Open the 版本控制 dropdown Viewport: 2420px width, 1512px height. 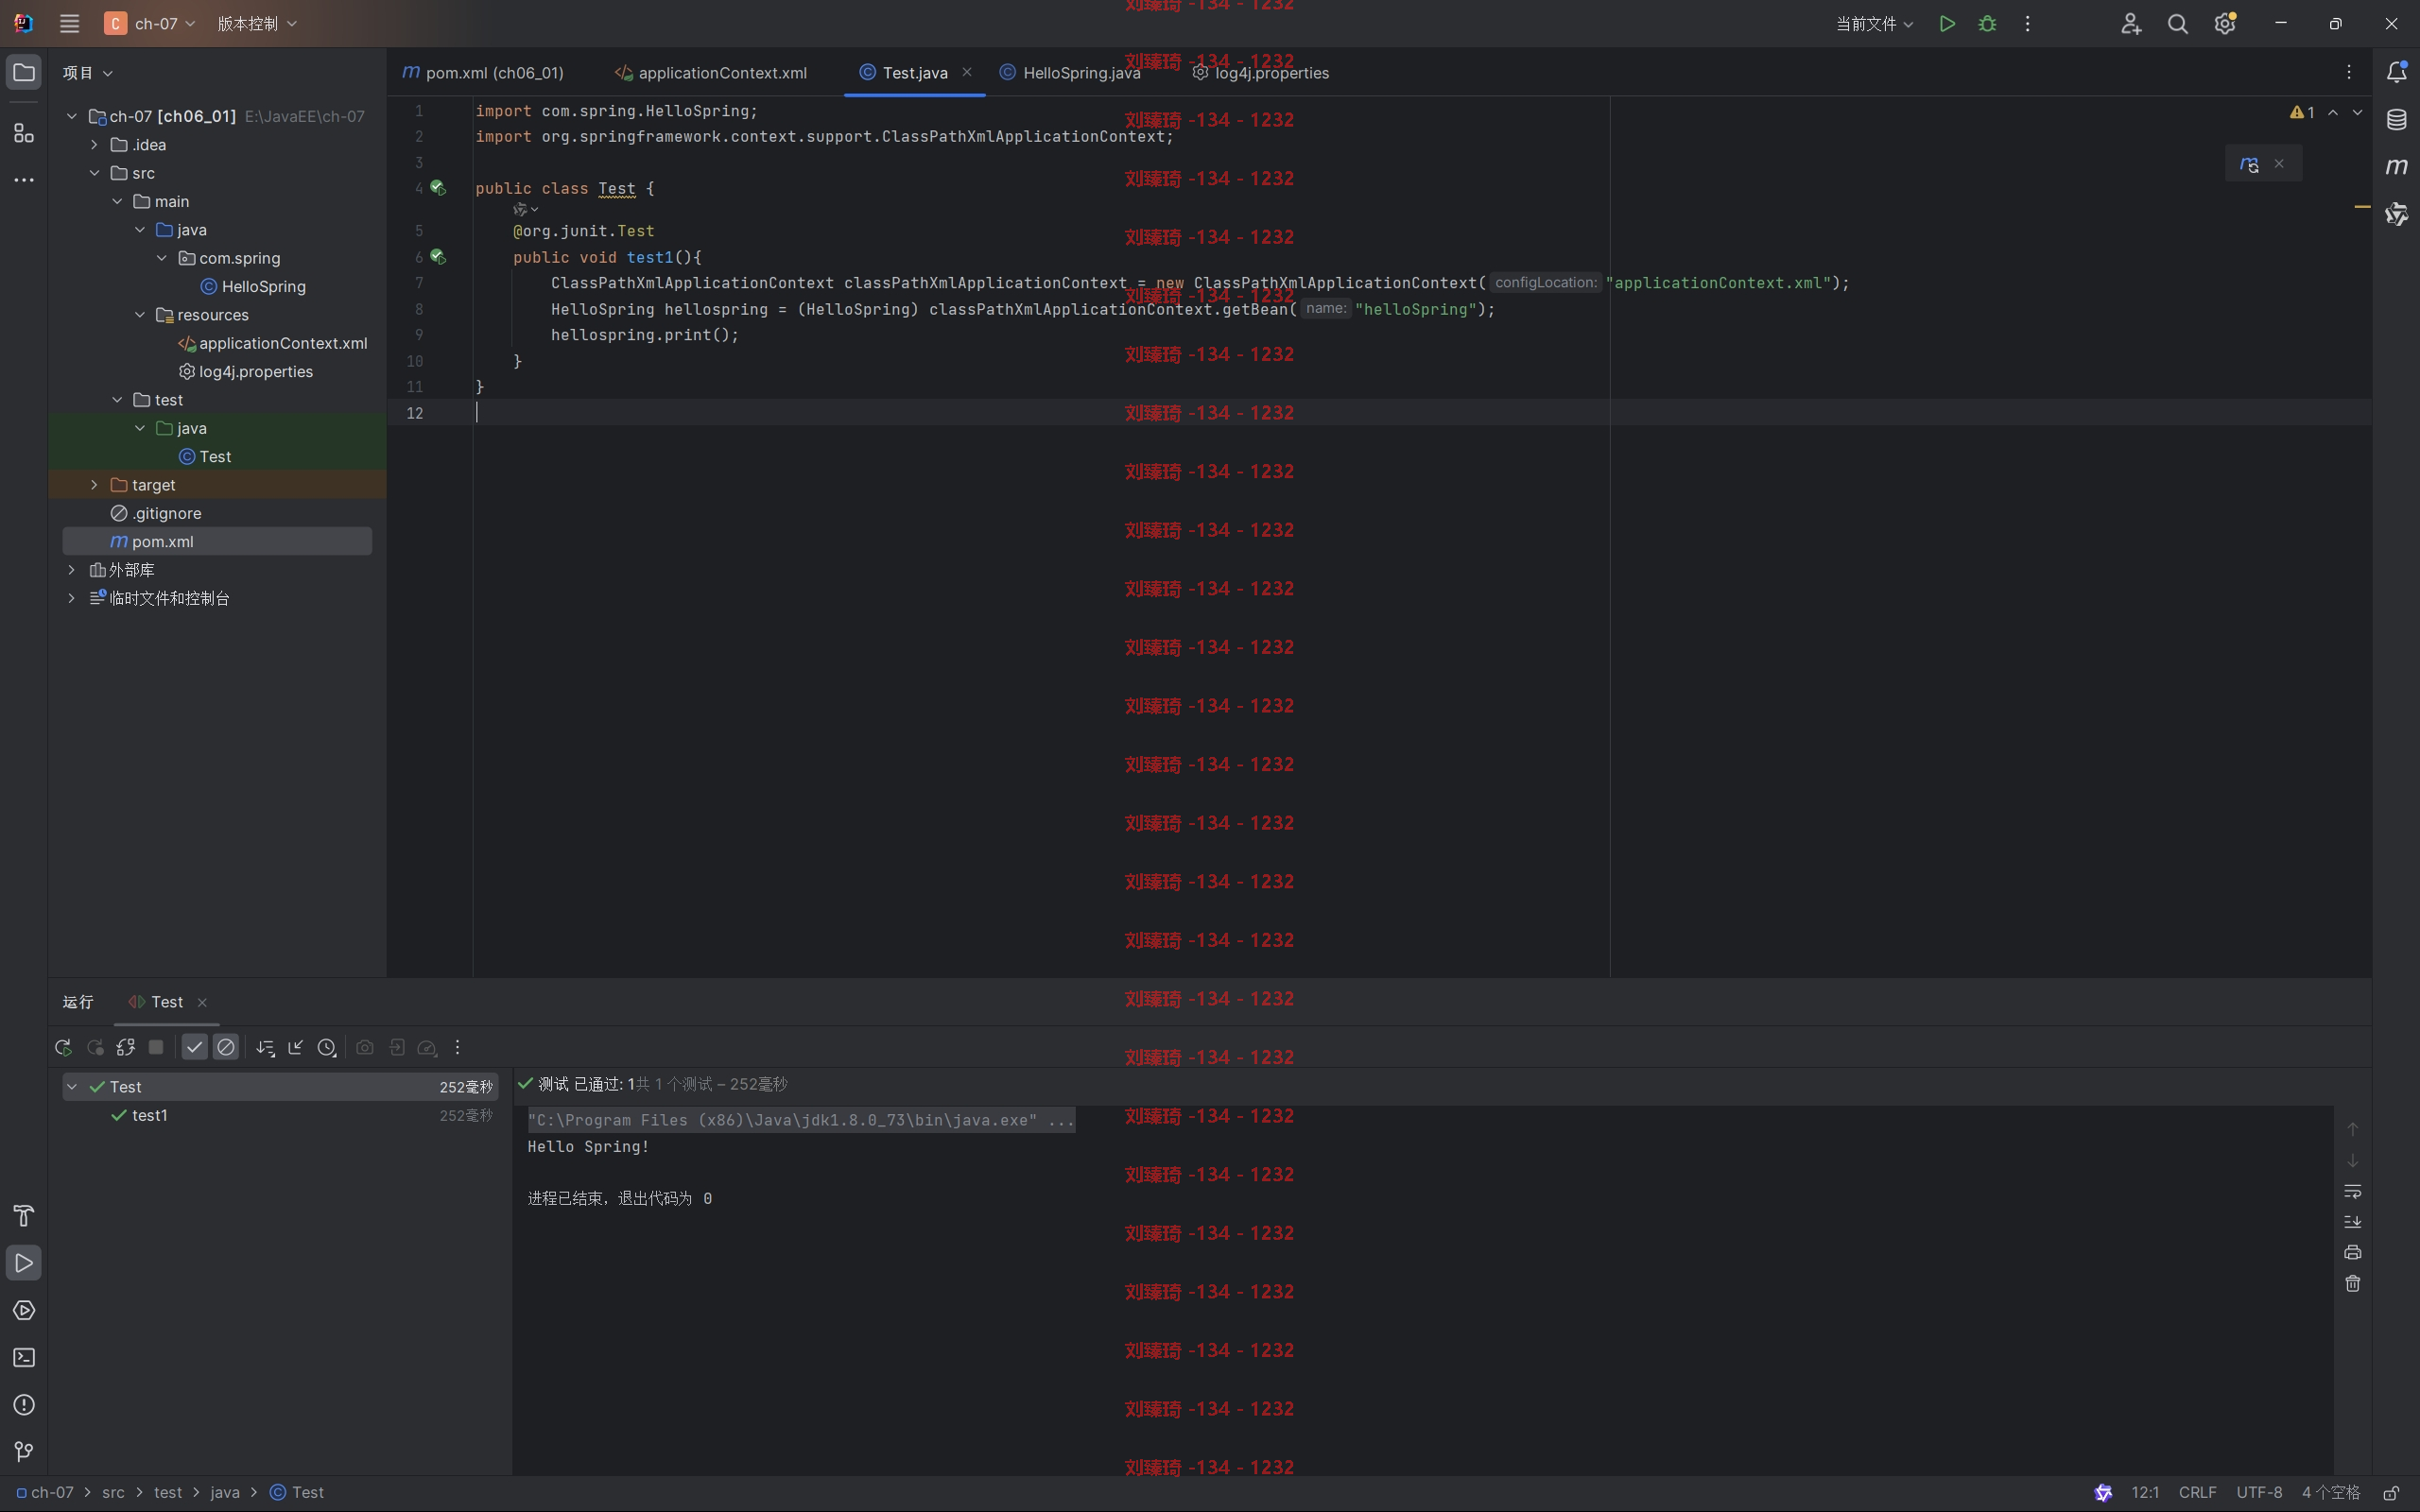point(257,23)
